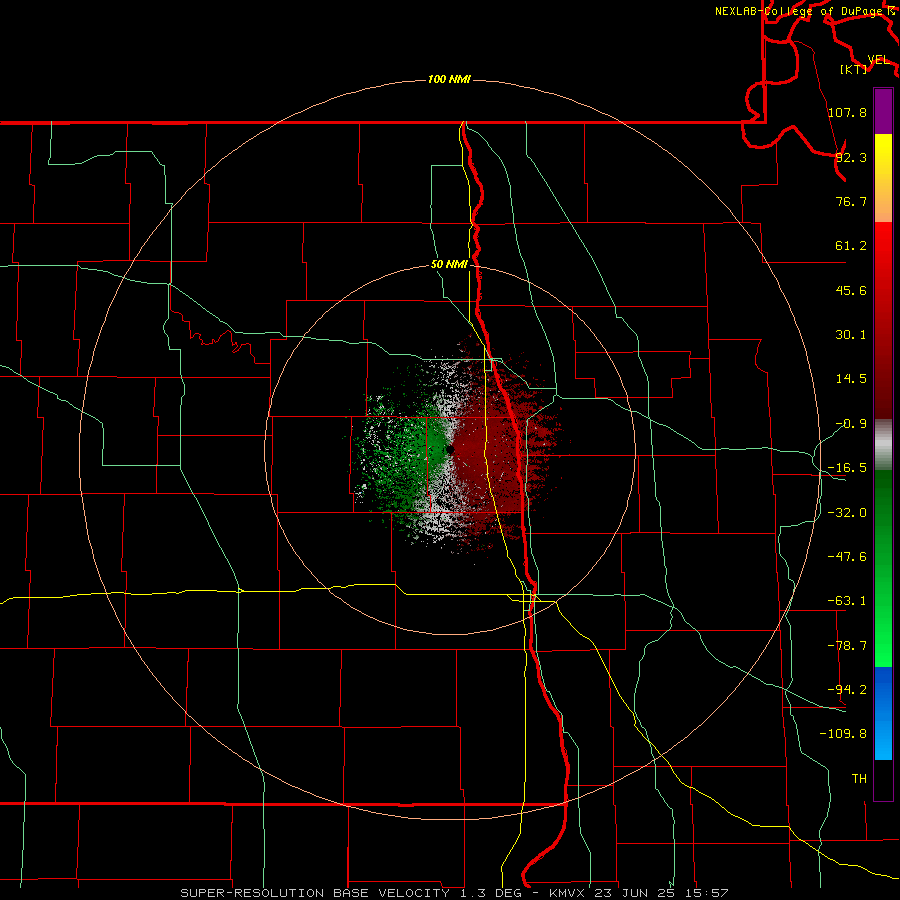Screen dimensions: 900x900
Task: Pick the blue segment of color bar
Action: coord(883,713)
